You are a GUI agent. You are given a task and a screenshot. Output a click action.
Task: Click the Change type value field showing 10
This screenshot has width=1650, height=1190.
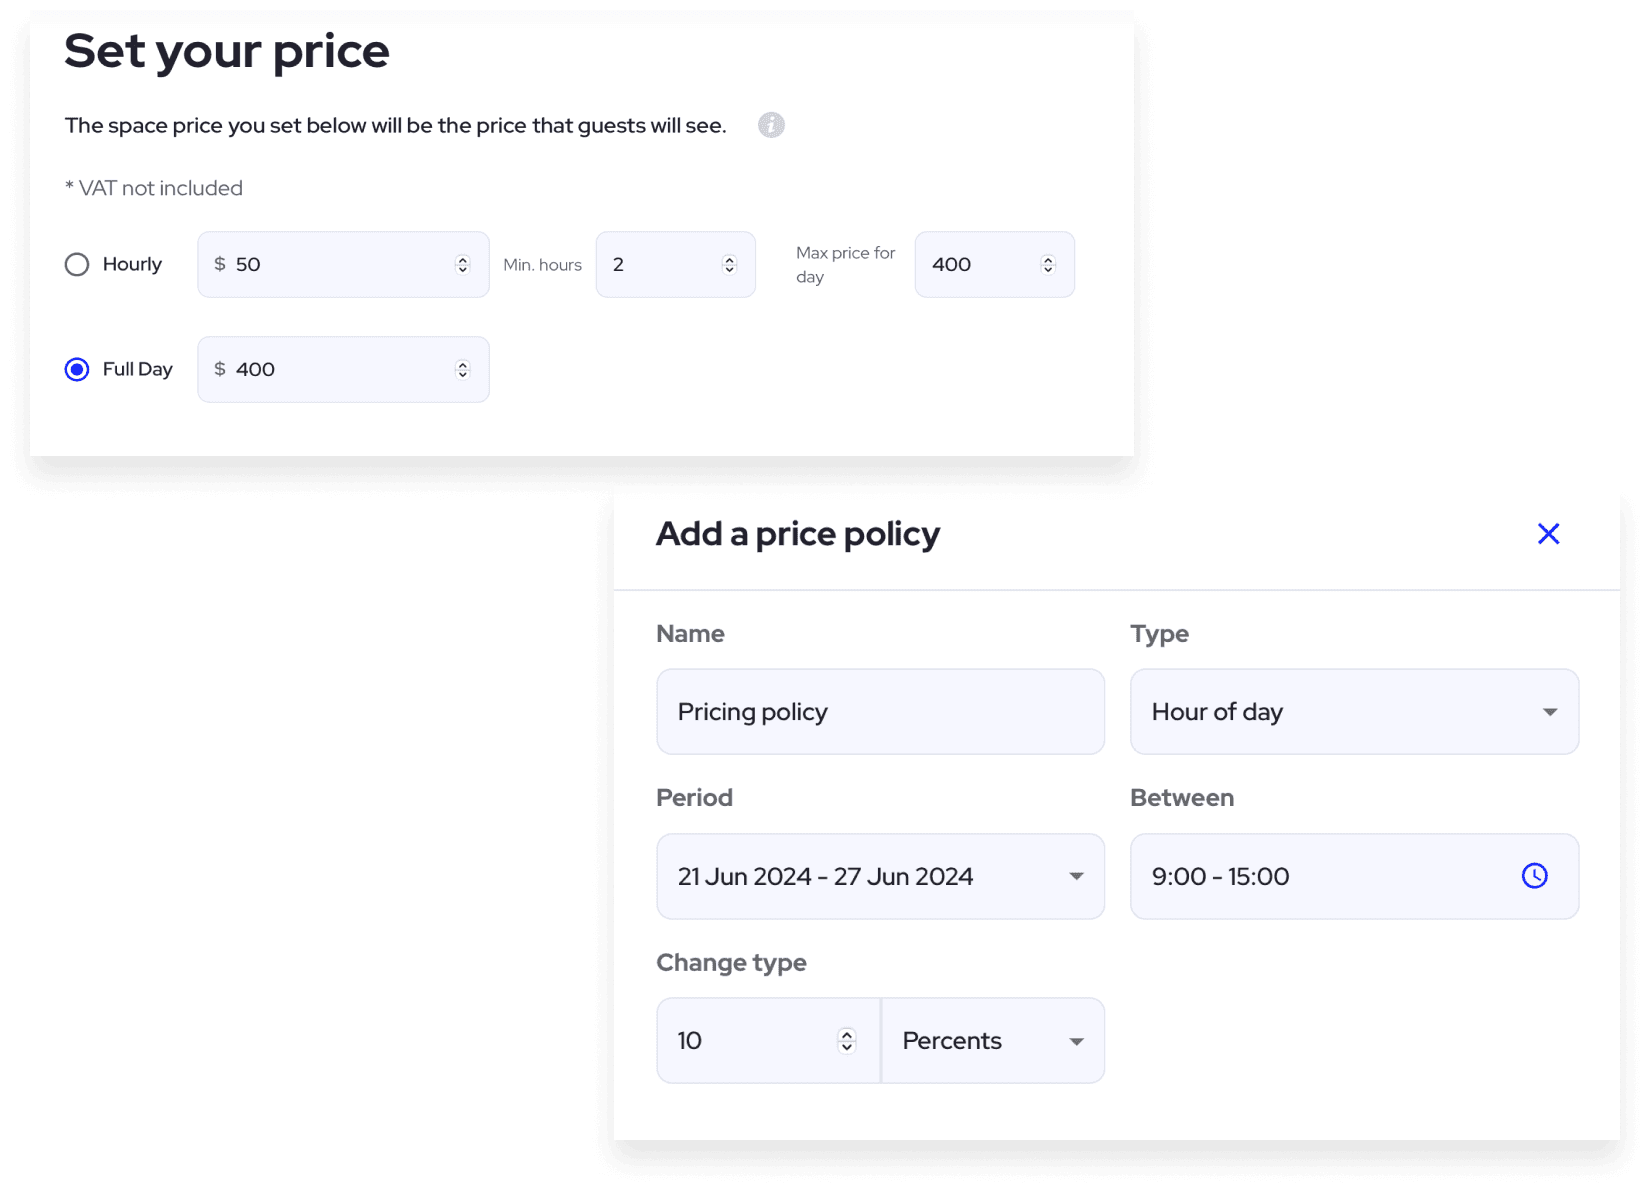[x=750, y=1041]
